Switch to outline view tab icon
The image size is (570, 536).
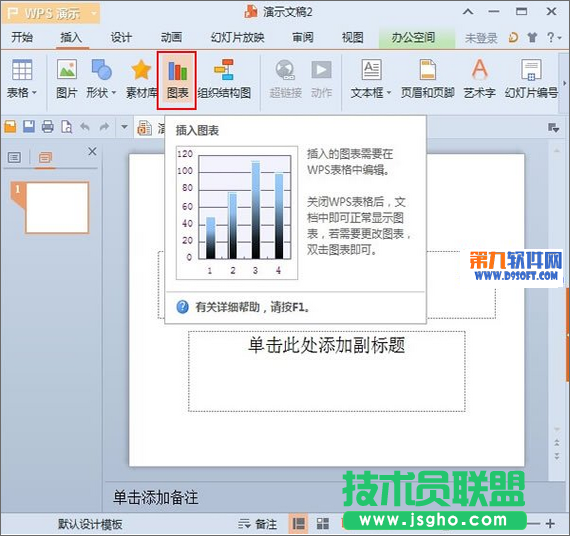[x=15, y=157]
